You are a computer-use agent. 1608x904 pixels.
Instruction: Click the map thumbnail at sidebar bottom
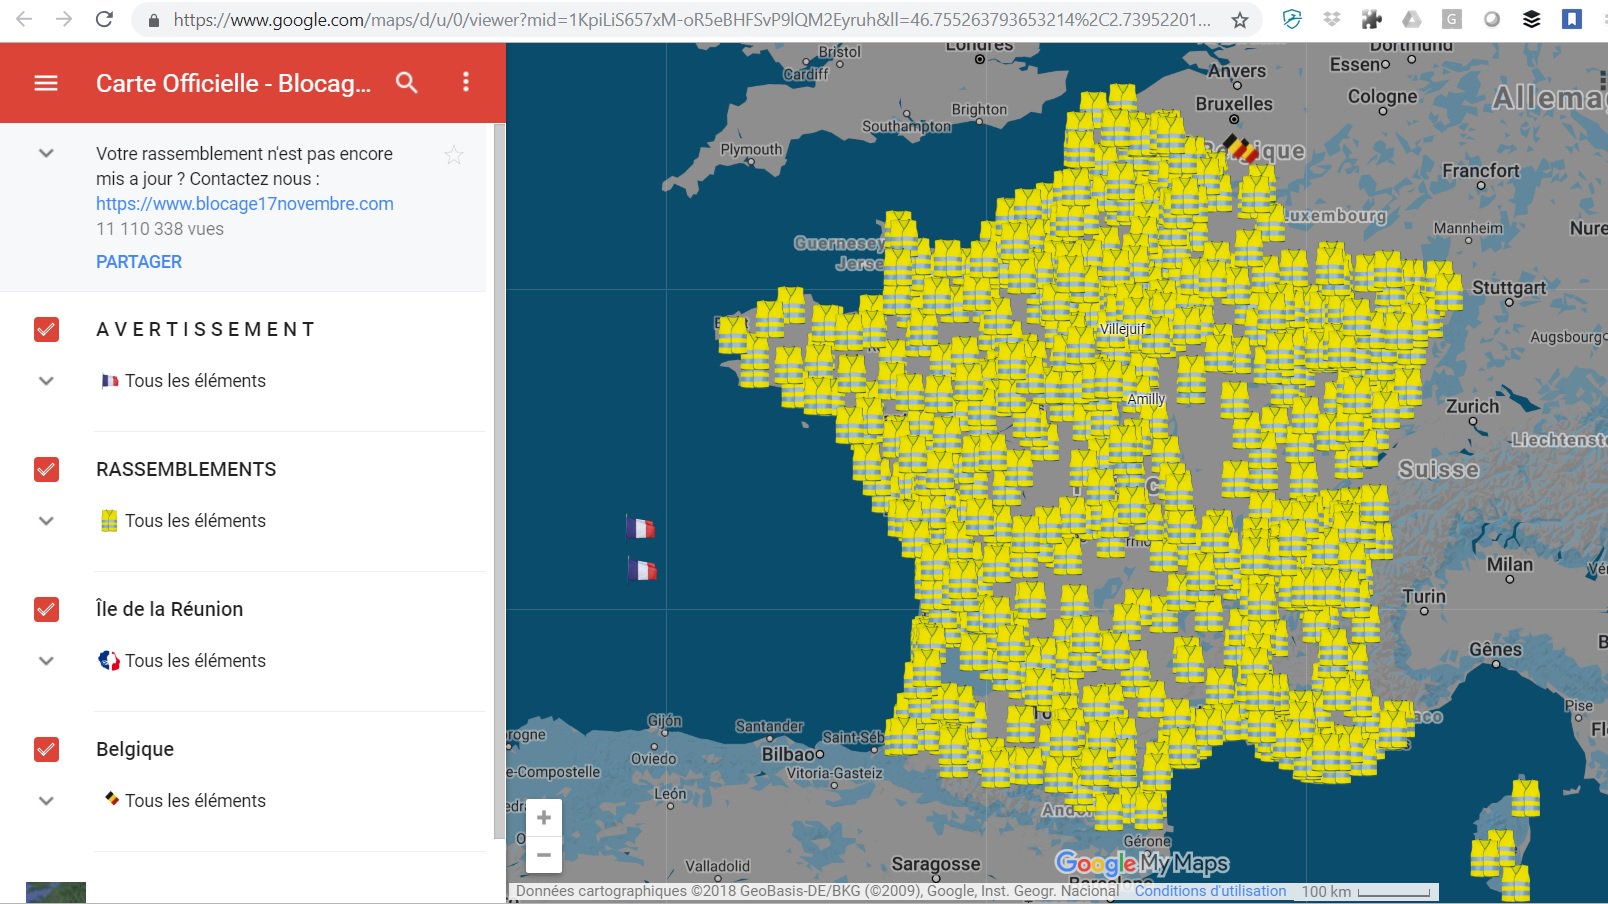[x=56, y=893]
